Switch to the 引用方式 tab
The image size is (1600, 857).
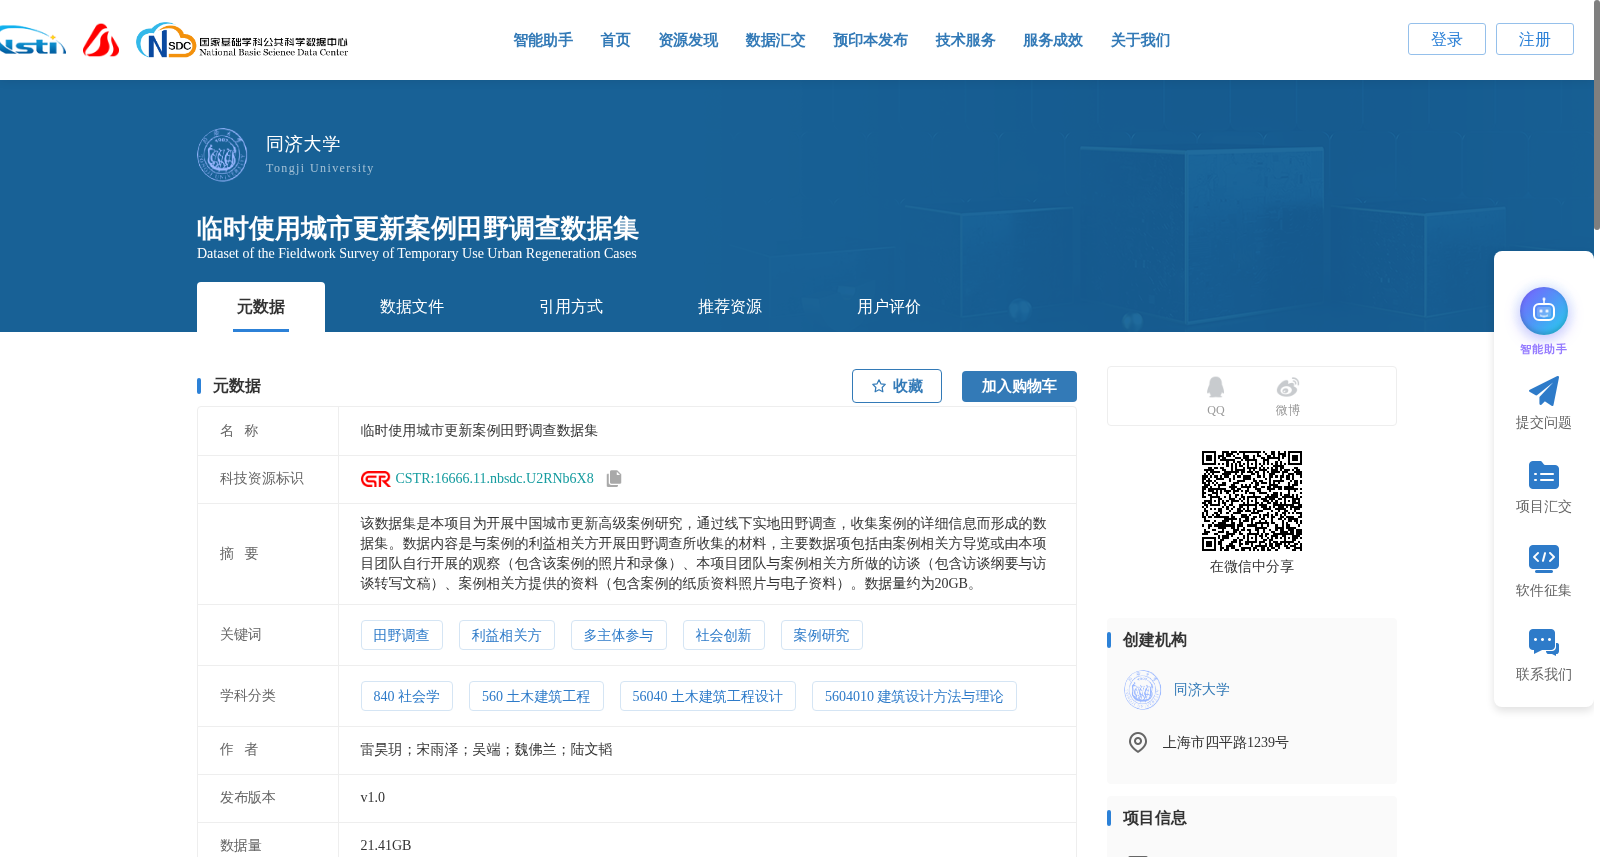[571, 307]
